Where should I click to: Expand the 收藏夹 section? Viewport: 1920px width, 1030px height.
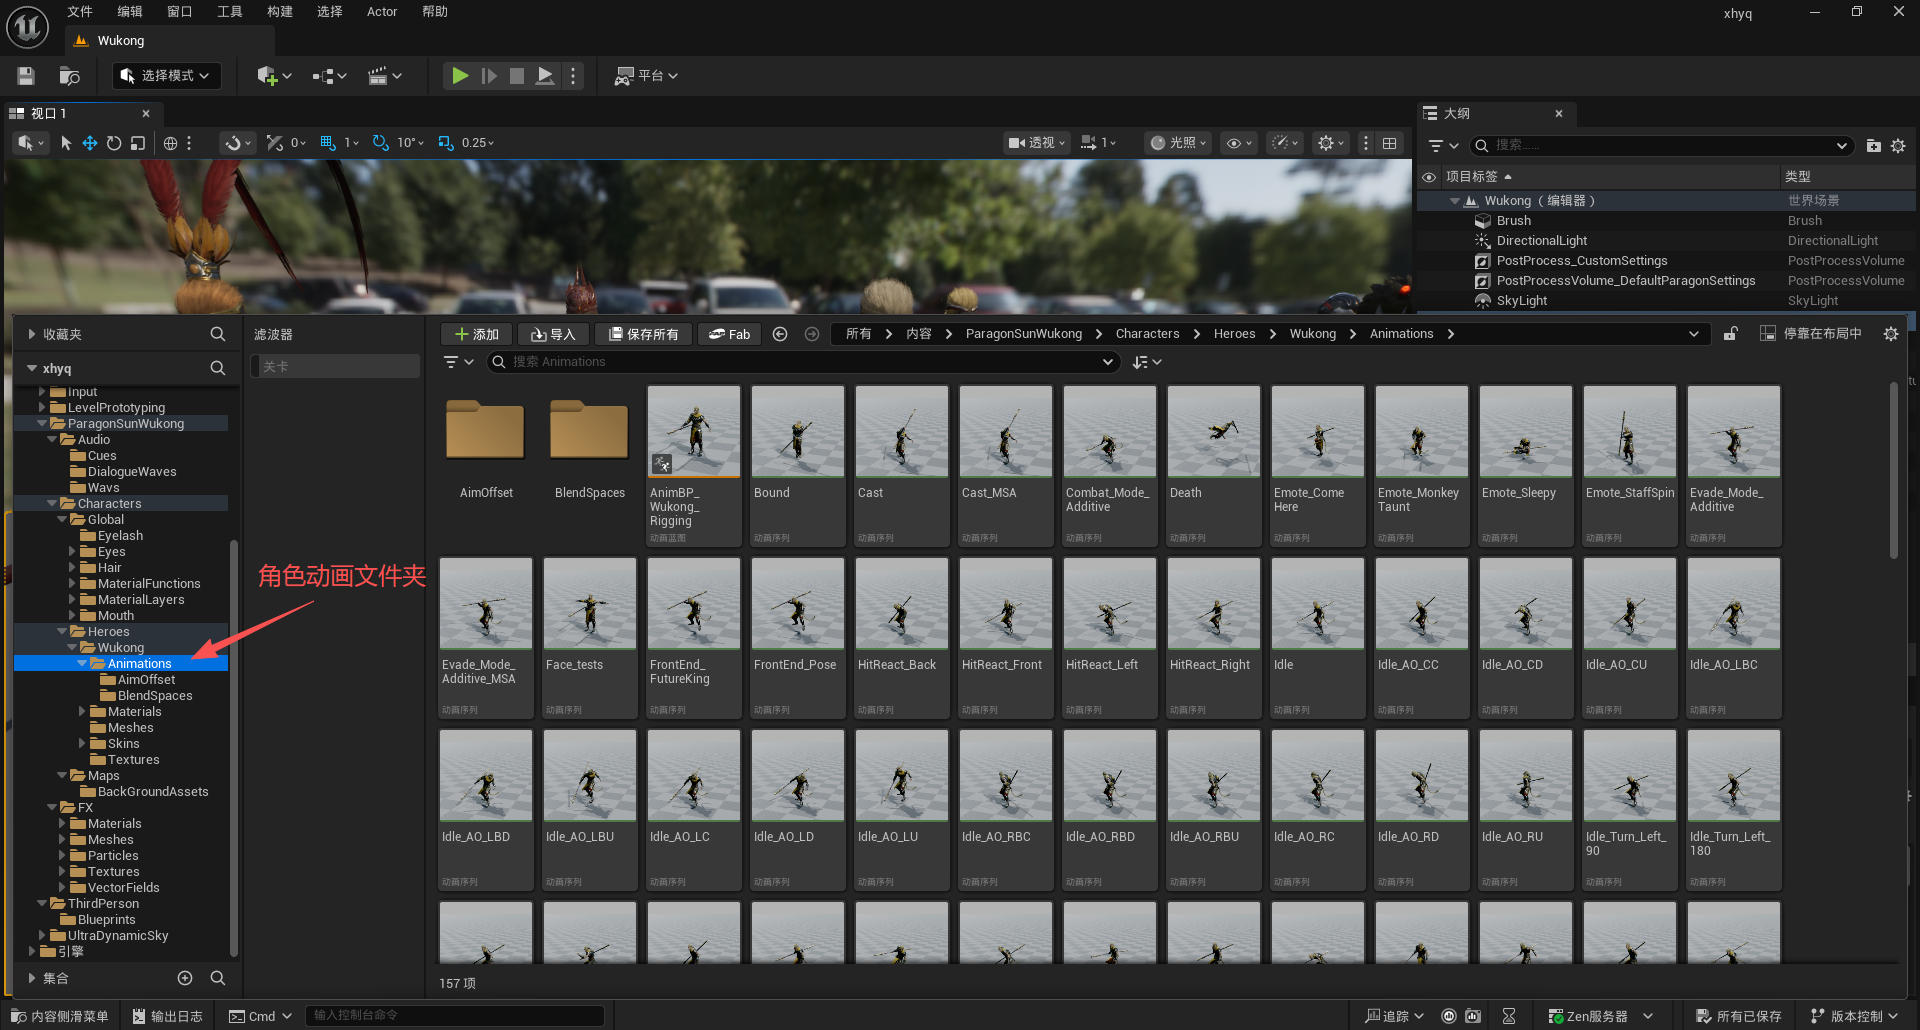coord(32,334)
